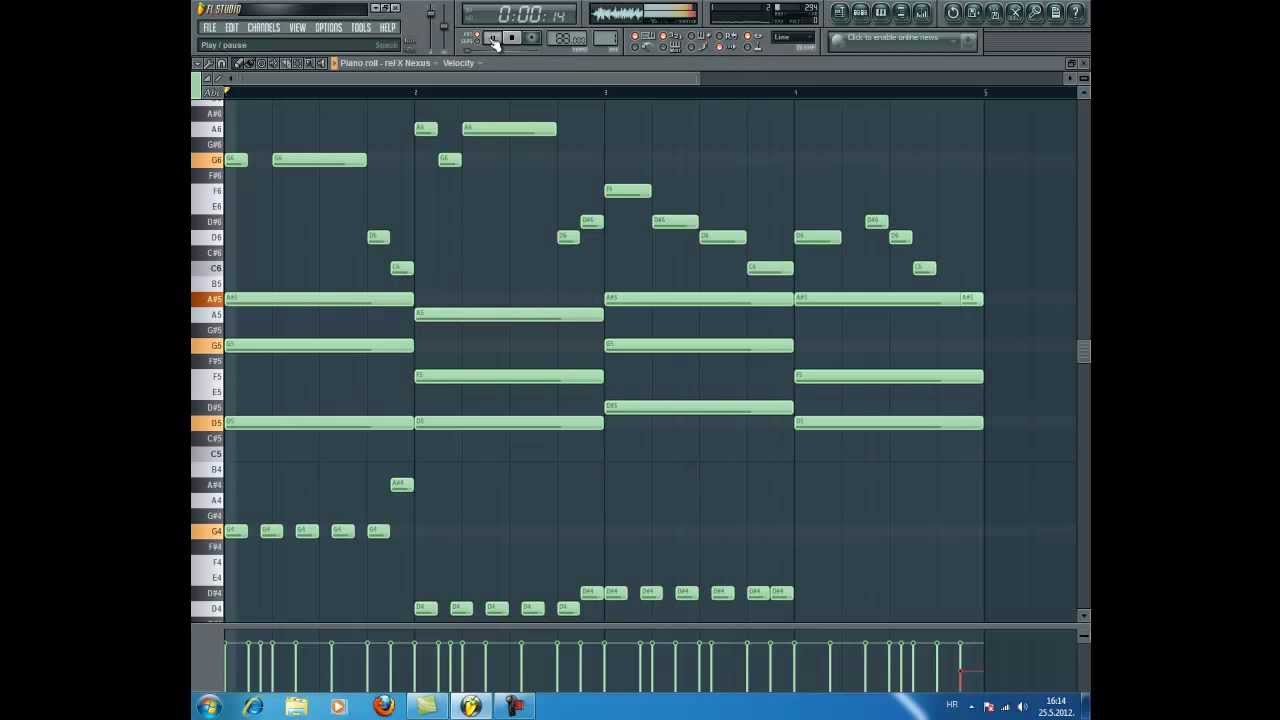Launch Firefox from the taskbar
Image resolution: width=1280 pixels, height=720 pixels.
pyautogui.click(x=384, y=707)
